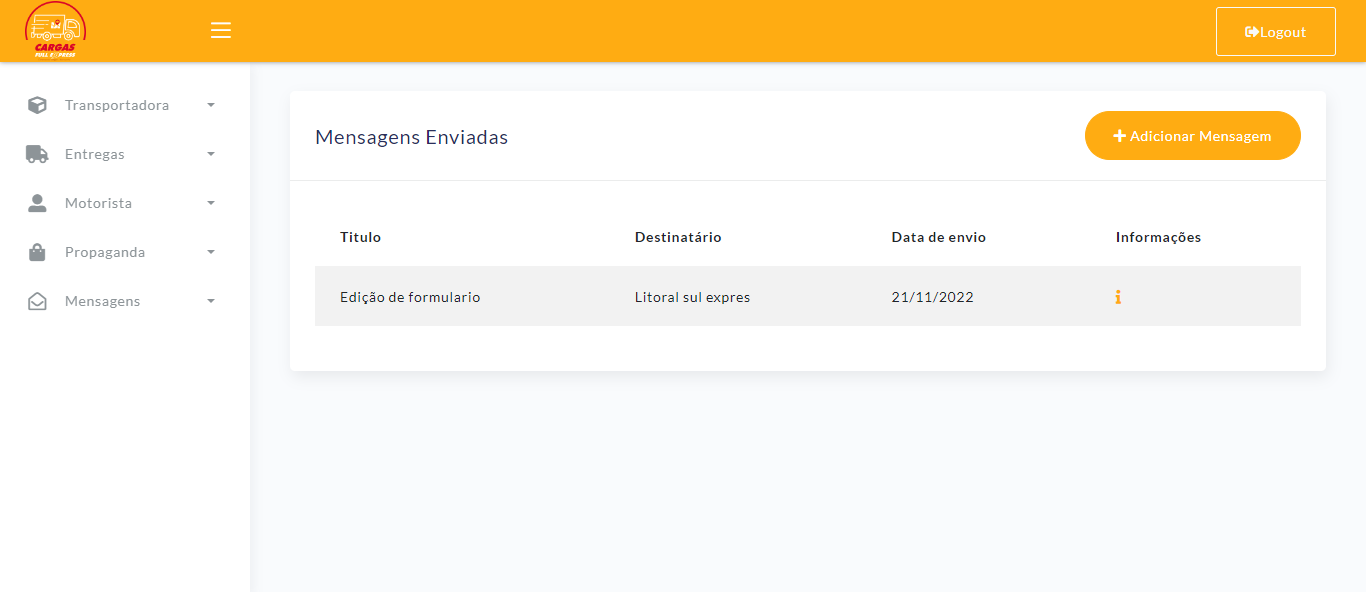Open the Mensagens menu
Image resolution: width=1366 pixels, height=592 pixels.
tap(102, 301)
